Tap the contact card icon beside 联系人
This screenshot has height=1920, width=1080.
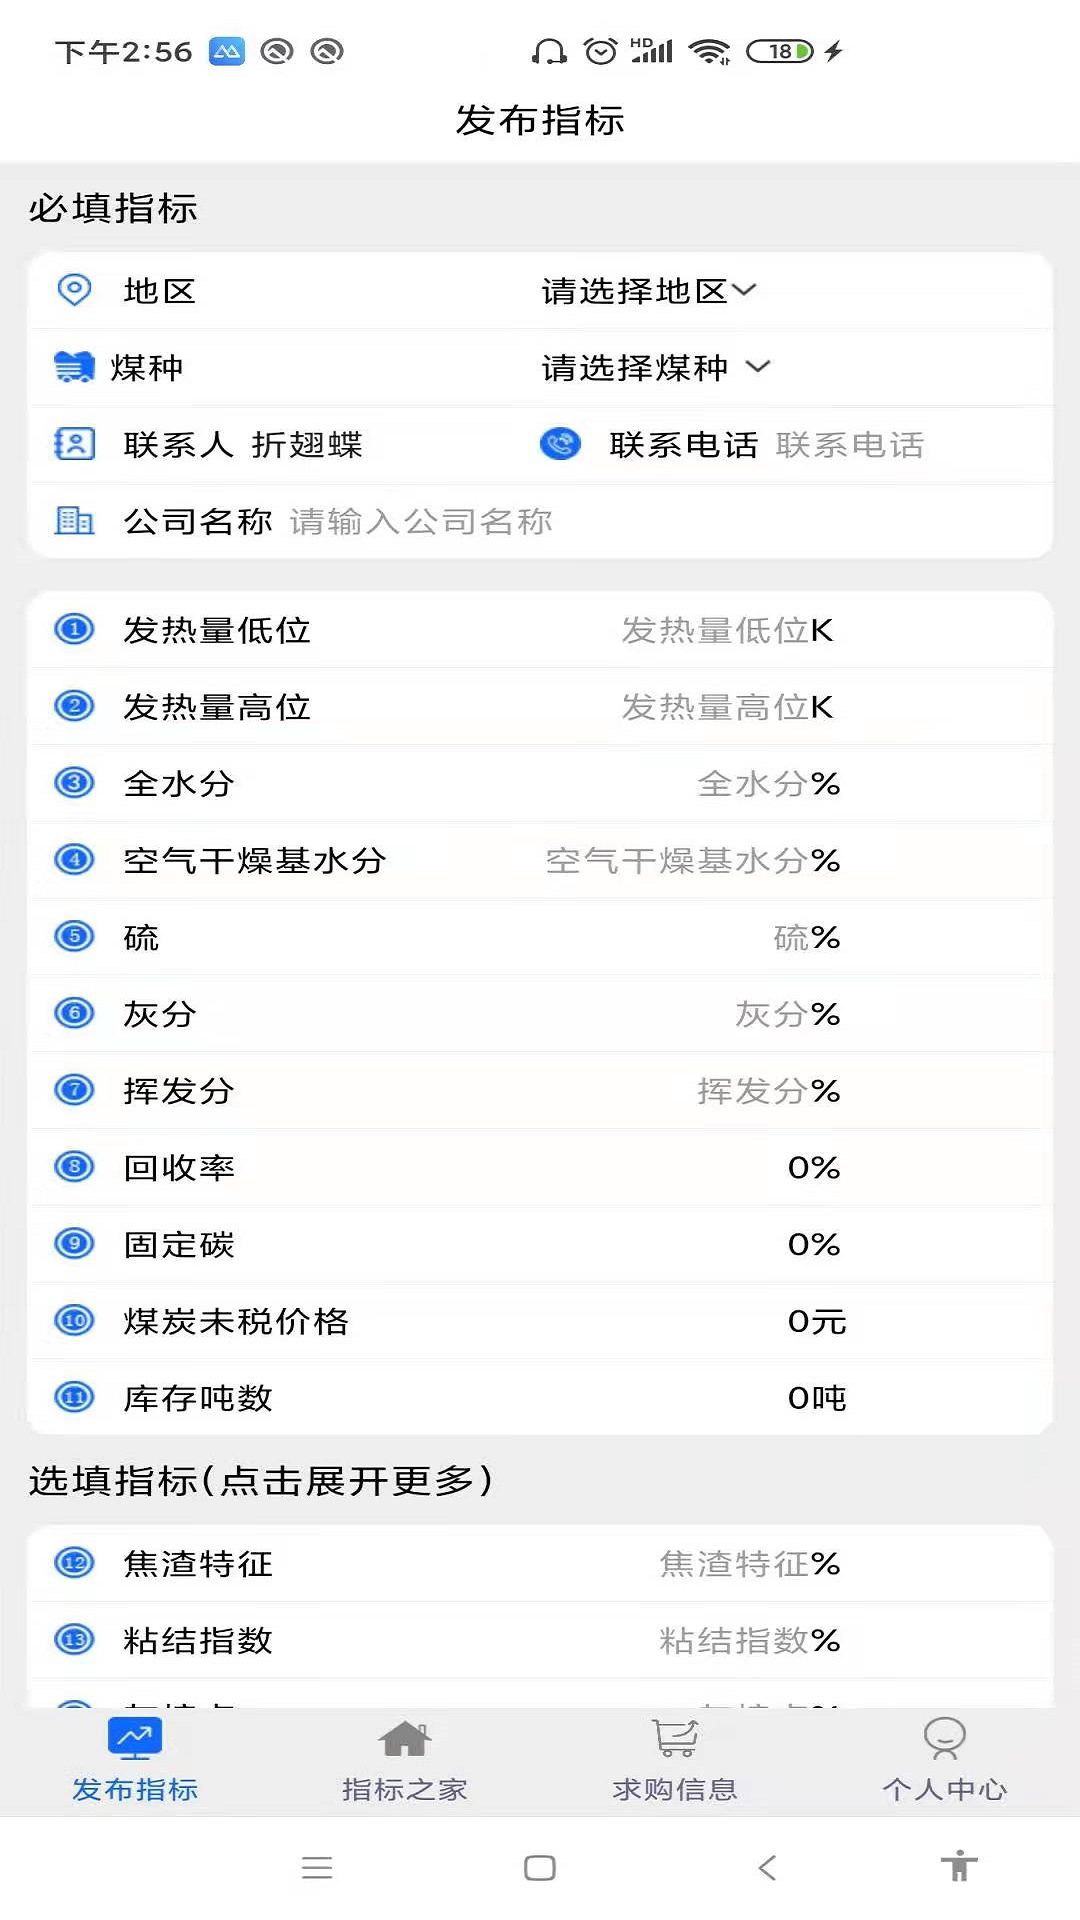pyautogui.click(x=74, y=444)
